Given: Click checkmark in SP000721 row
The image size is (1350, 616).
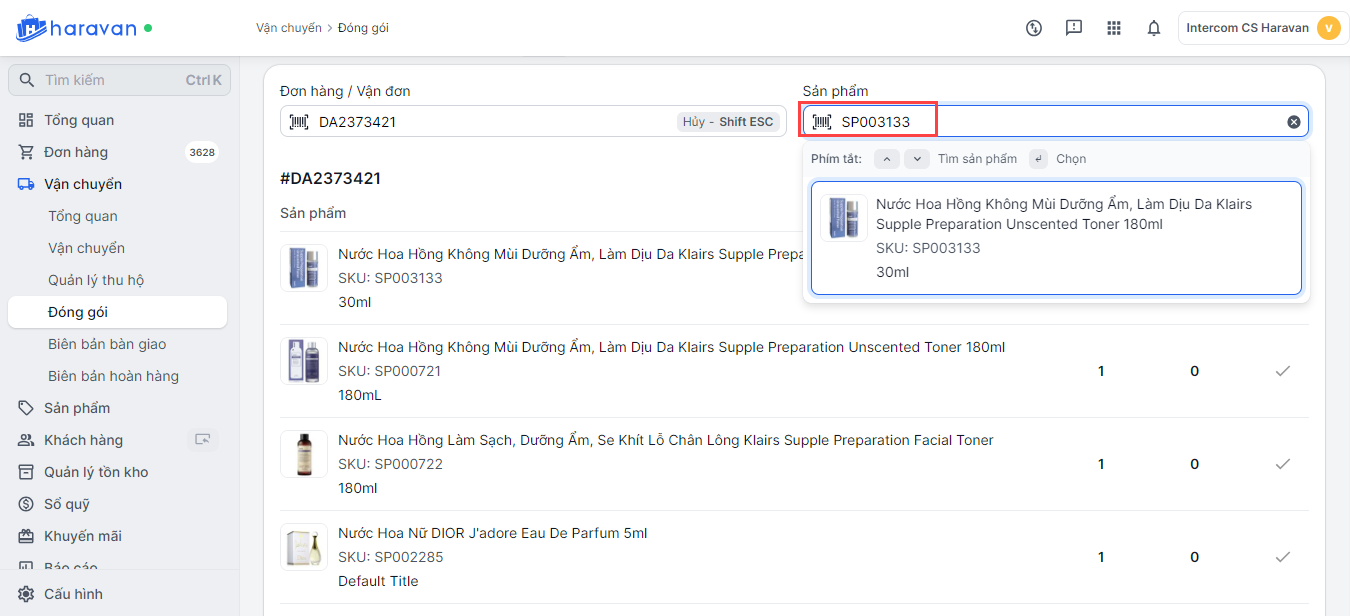Looking at the screenshot, I should coord(1283,371).
